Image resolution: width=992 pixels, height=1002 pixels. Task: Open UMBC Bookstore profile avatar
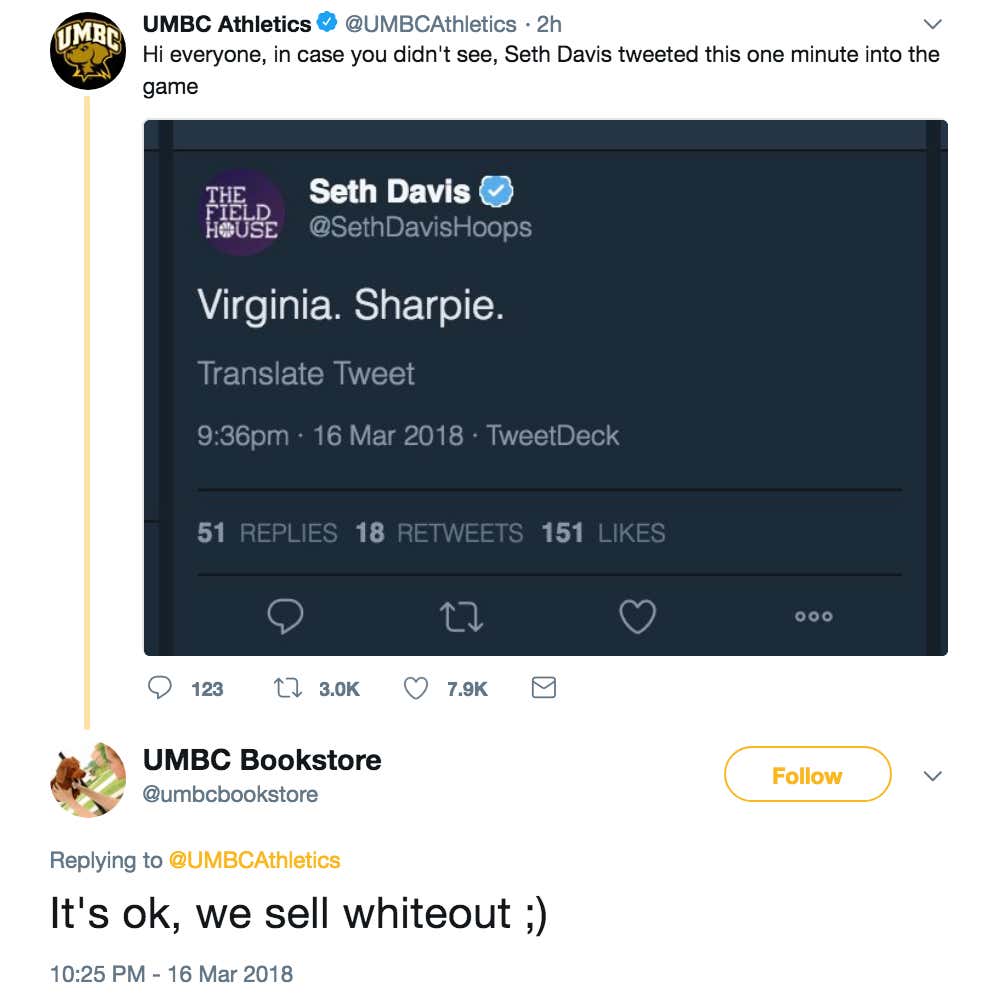click(x=87, y=778)
